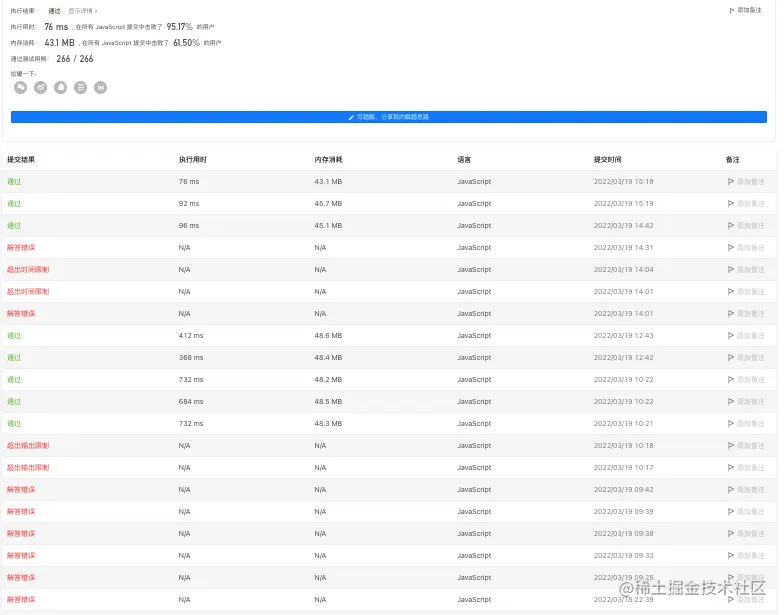This screenshot has height=615, width=784.
Task: Click the 提交时间 column header
Action: click(x=608, y=160)
